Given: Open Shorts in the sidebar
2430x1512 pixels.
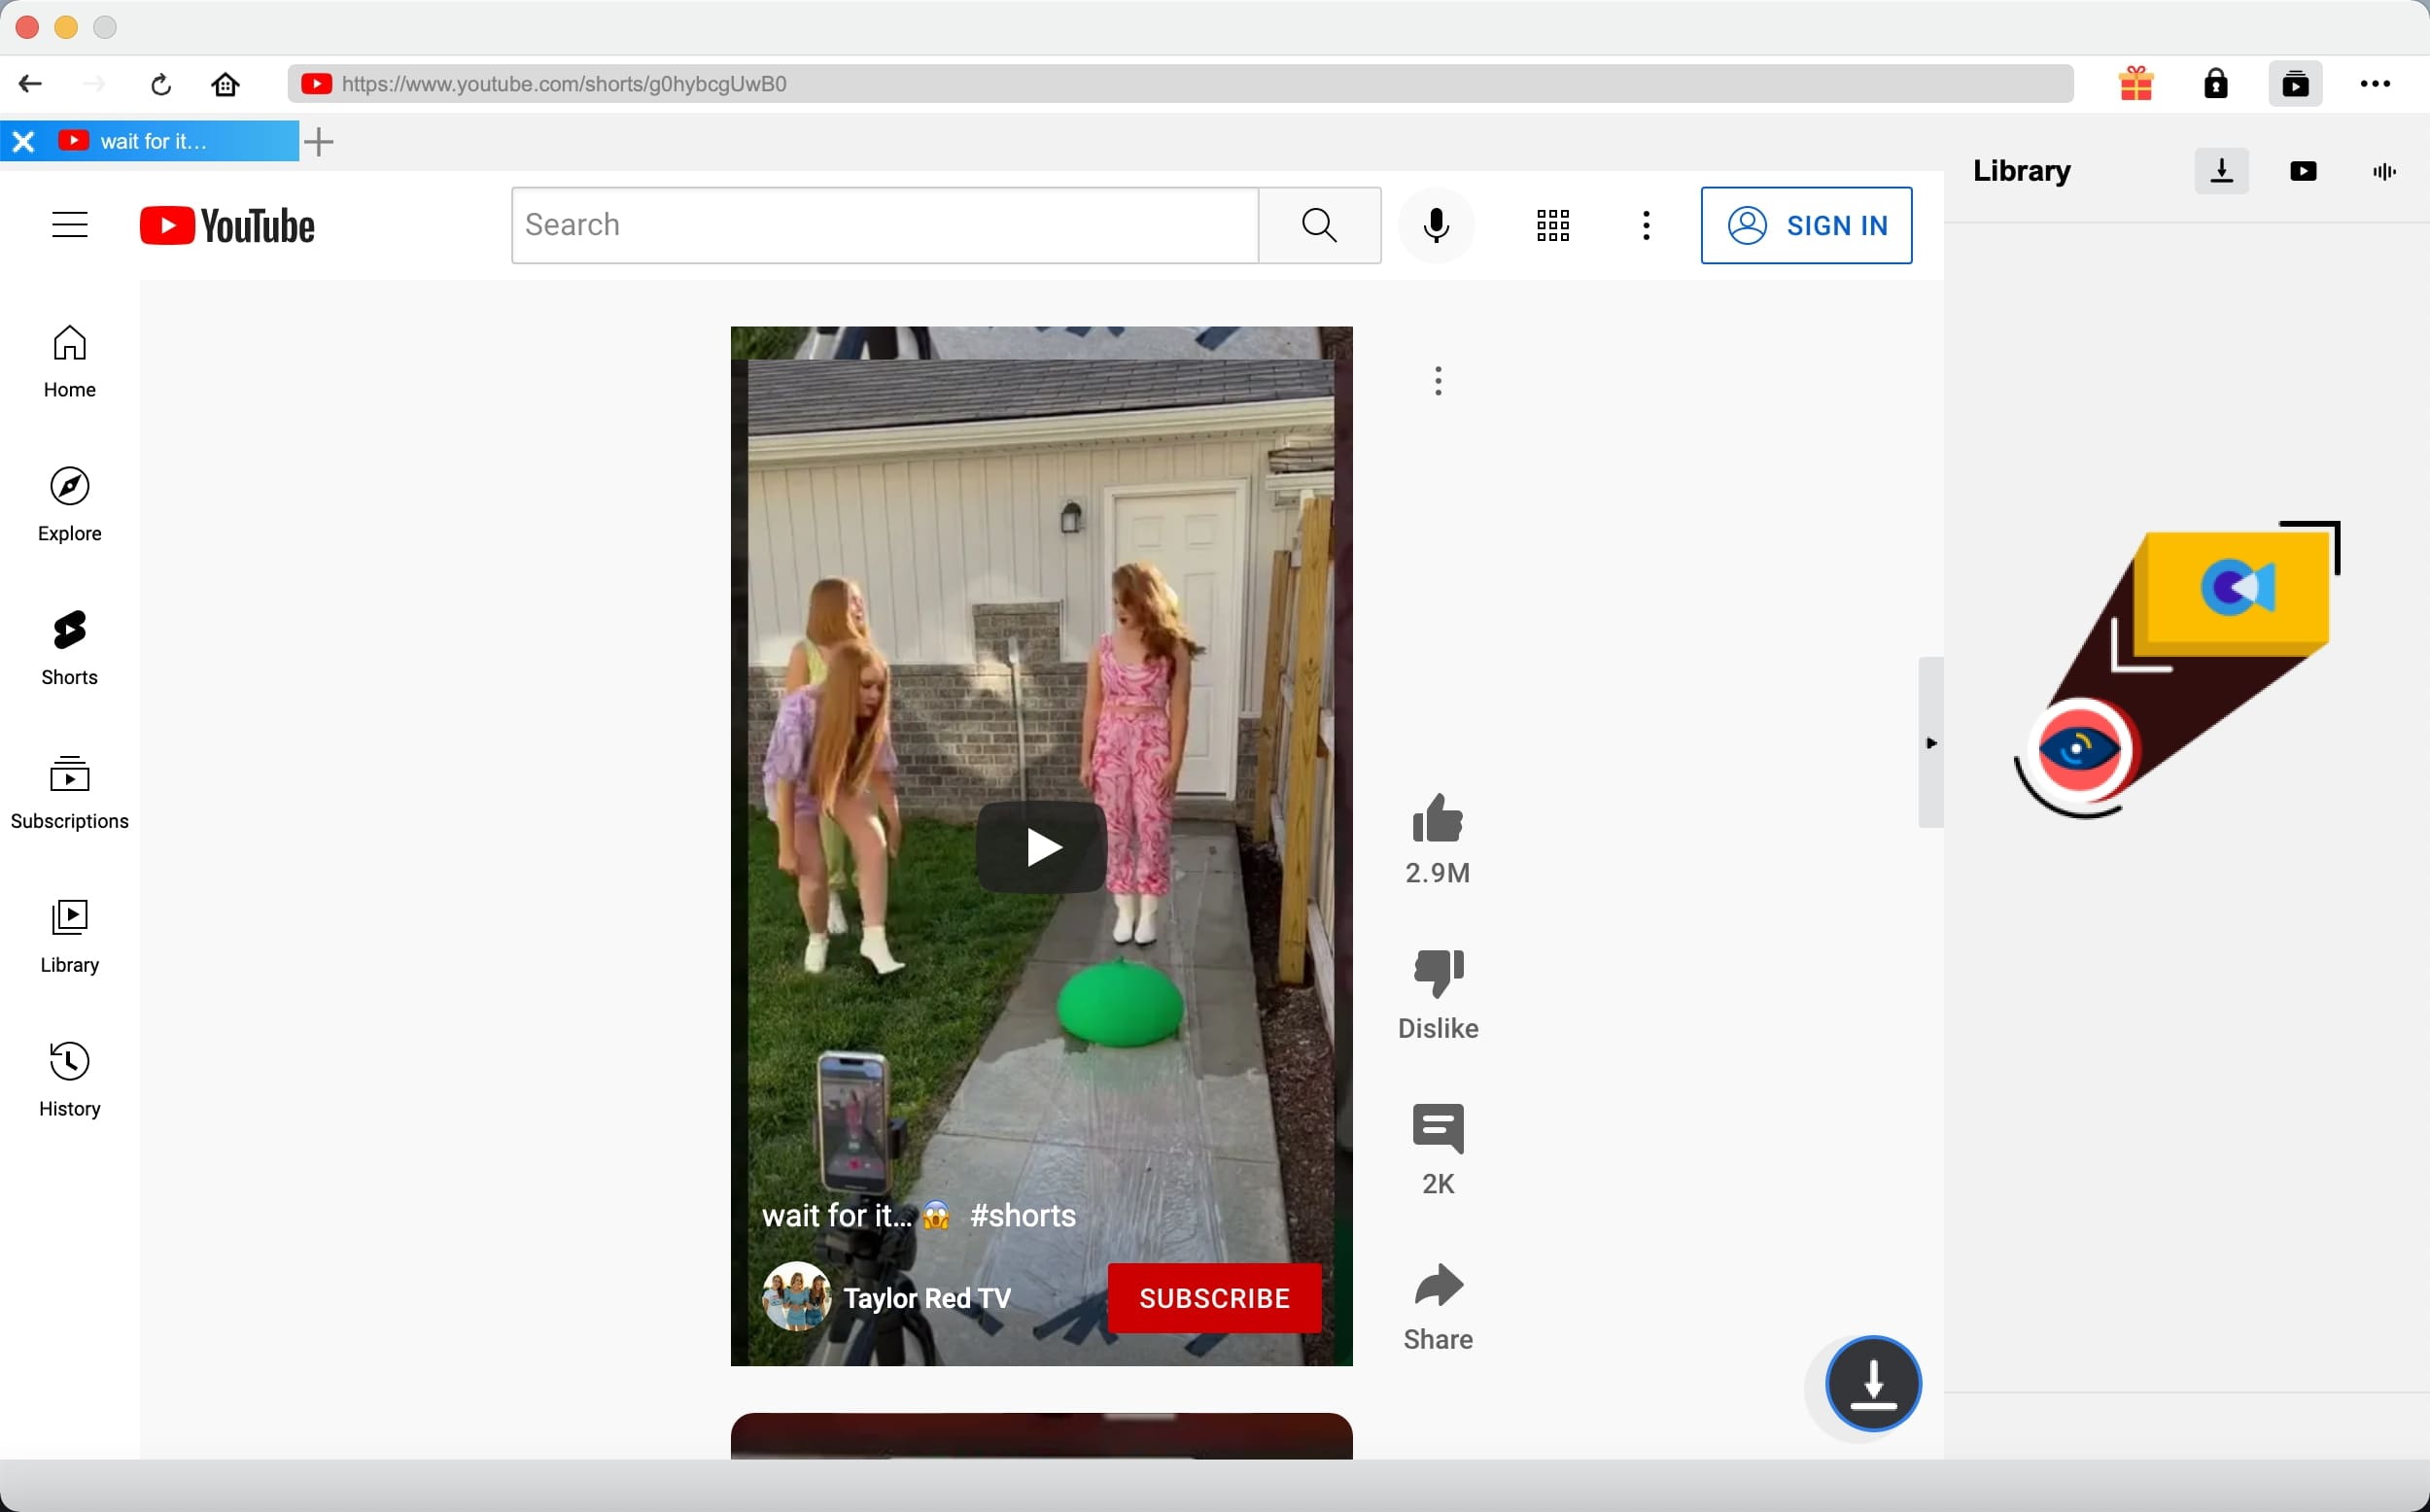Looking at the screenshot, I should click(x=70, y=647).
